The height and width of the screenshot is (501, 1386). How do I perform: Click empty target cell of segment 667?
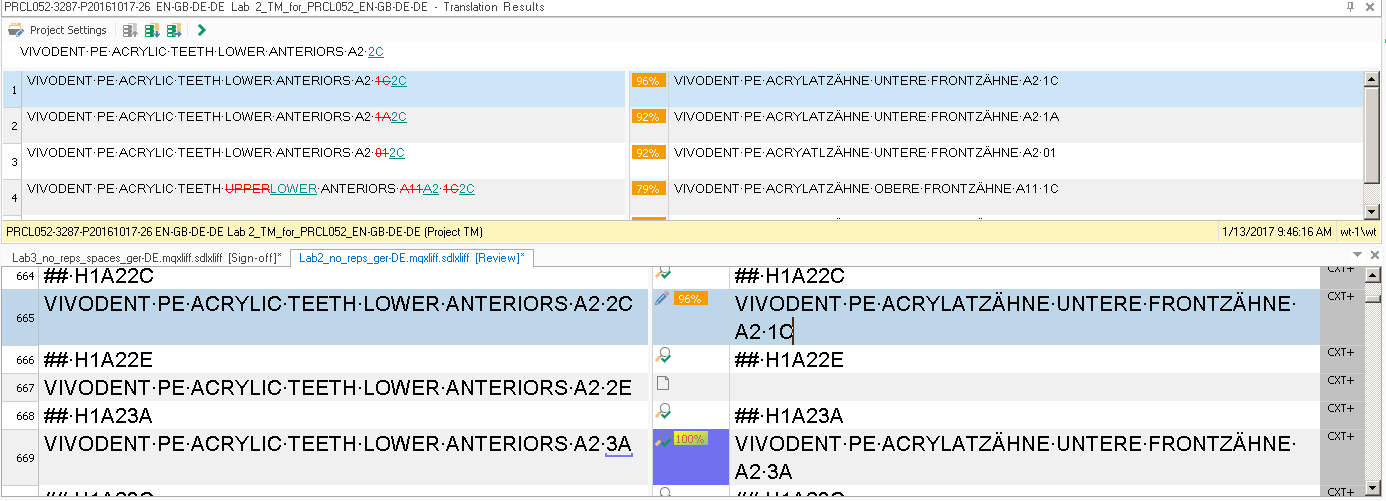click(x=1025, y=388)
